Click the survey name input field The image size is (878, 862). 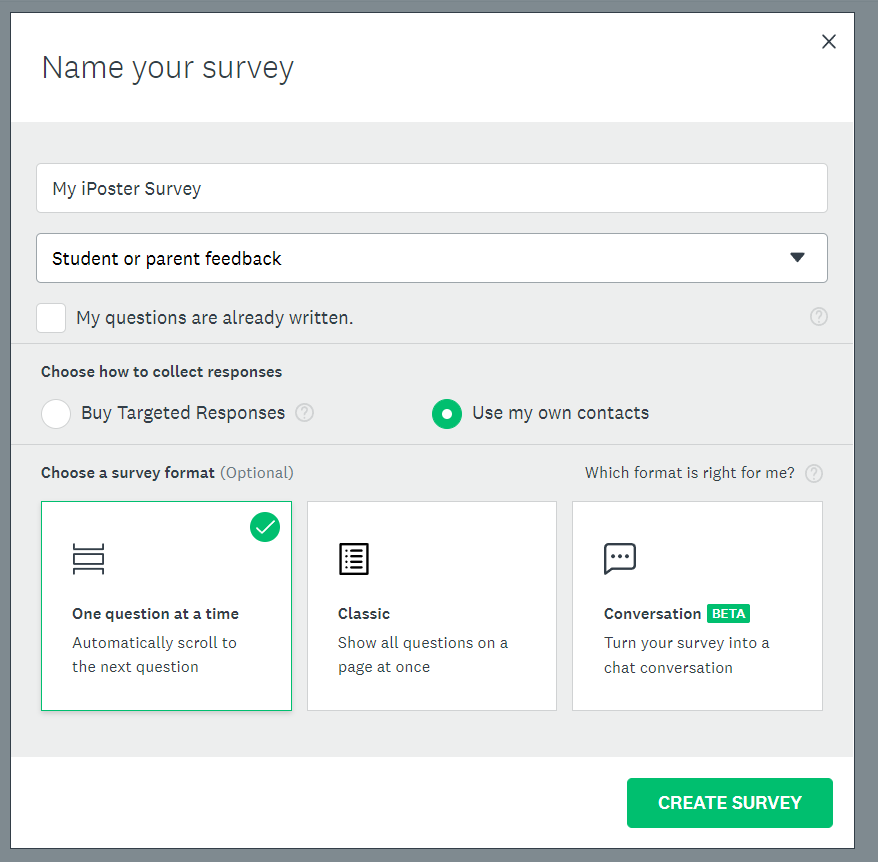[x=432, y=188]
